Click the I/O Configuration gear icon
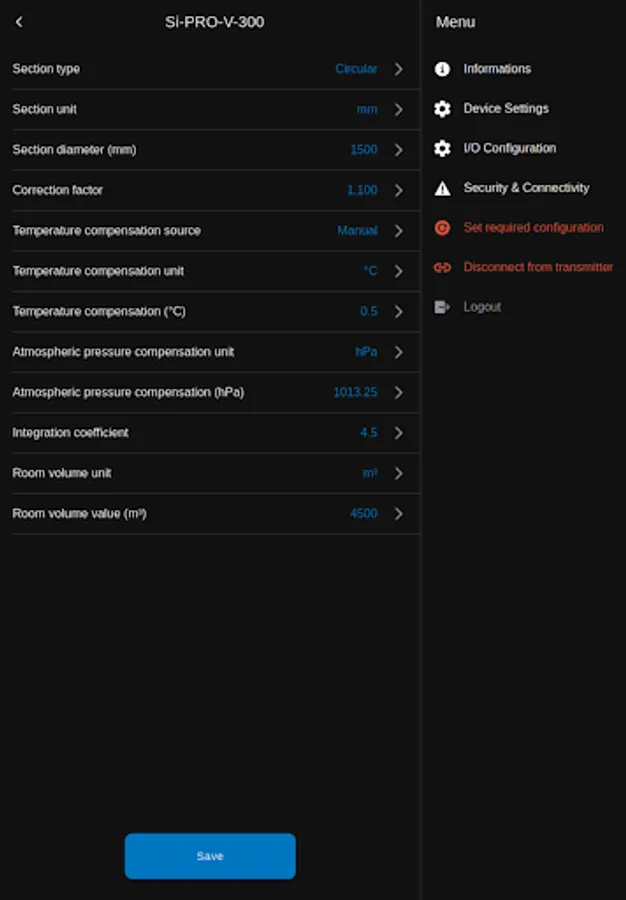Screen dimensions: 626x900 click(x=442, y=148)
